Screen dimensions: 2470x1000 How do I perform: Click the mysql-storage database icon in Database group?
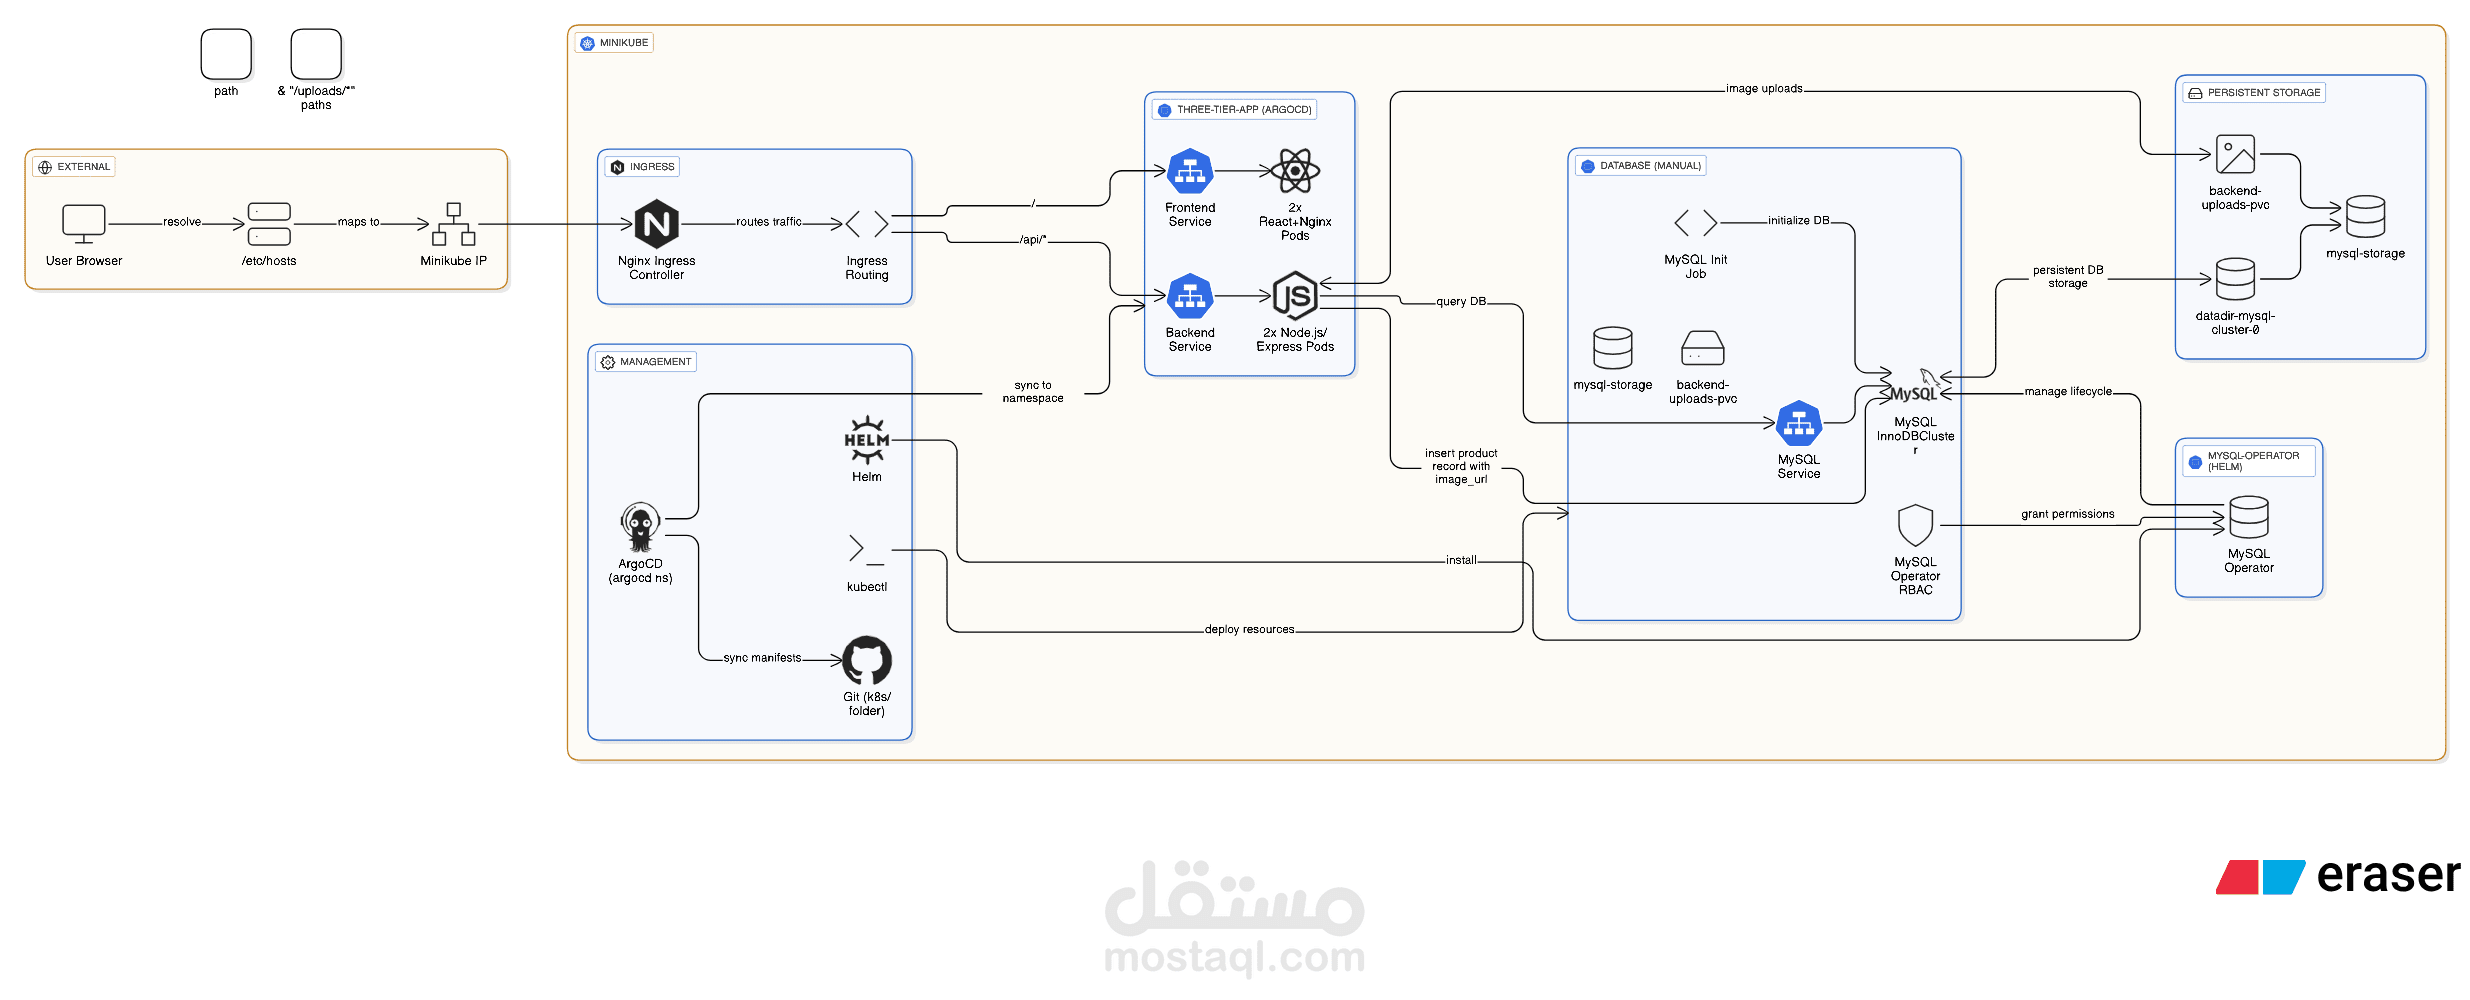(1613, 348)
